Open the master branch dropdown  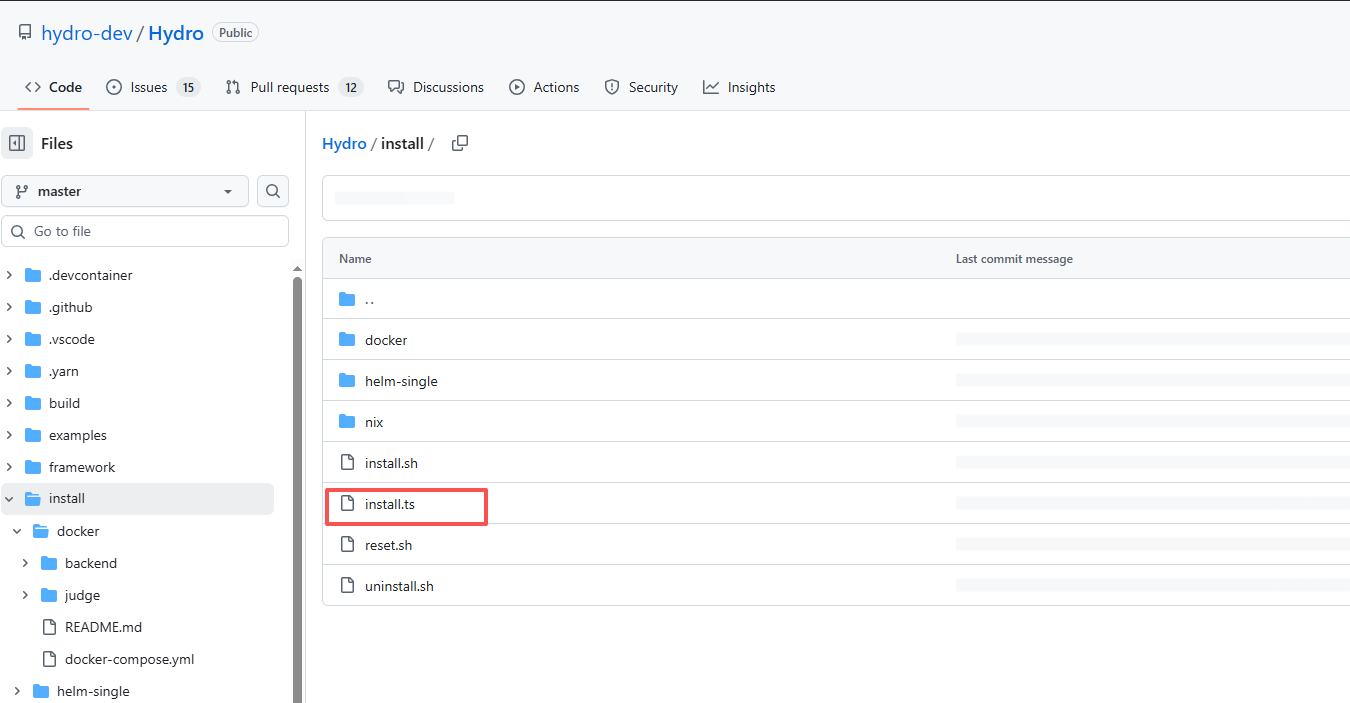point(125,191)
